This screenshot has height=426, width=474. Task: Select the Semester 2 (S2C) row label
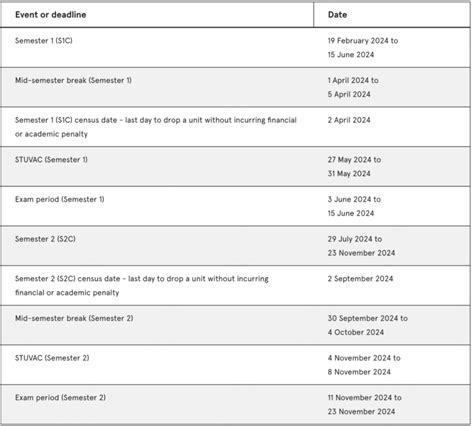coord(45,239)
